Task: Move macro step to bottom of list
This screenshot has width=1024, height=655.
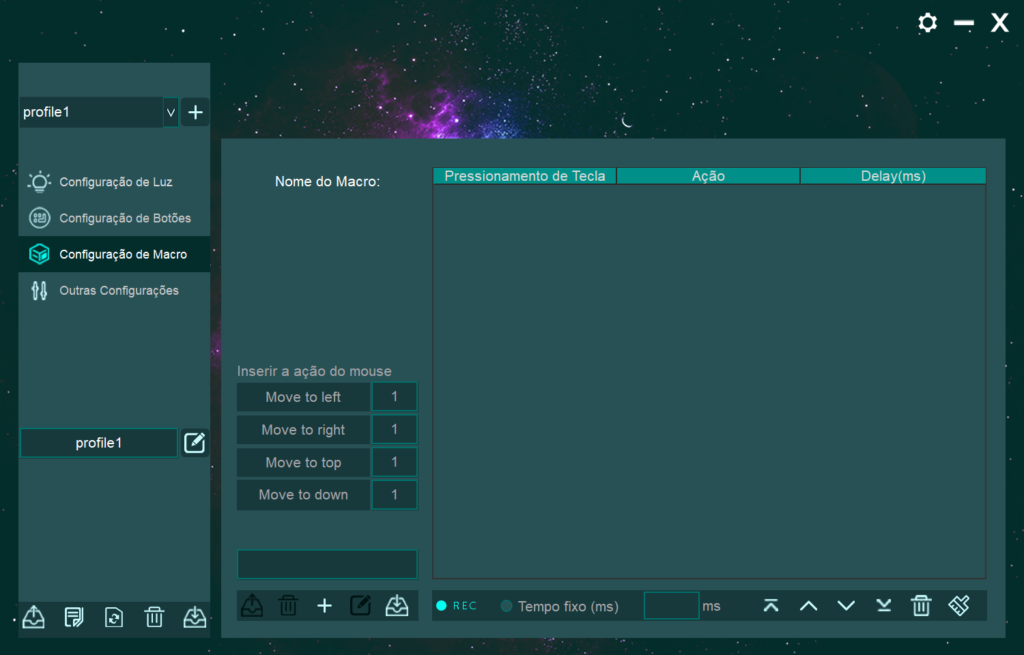Action: (884, 605)
